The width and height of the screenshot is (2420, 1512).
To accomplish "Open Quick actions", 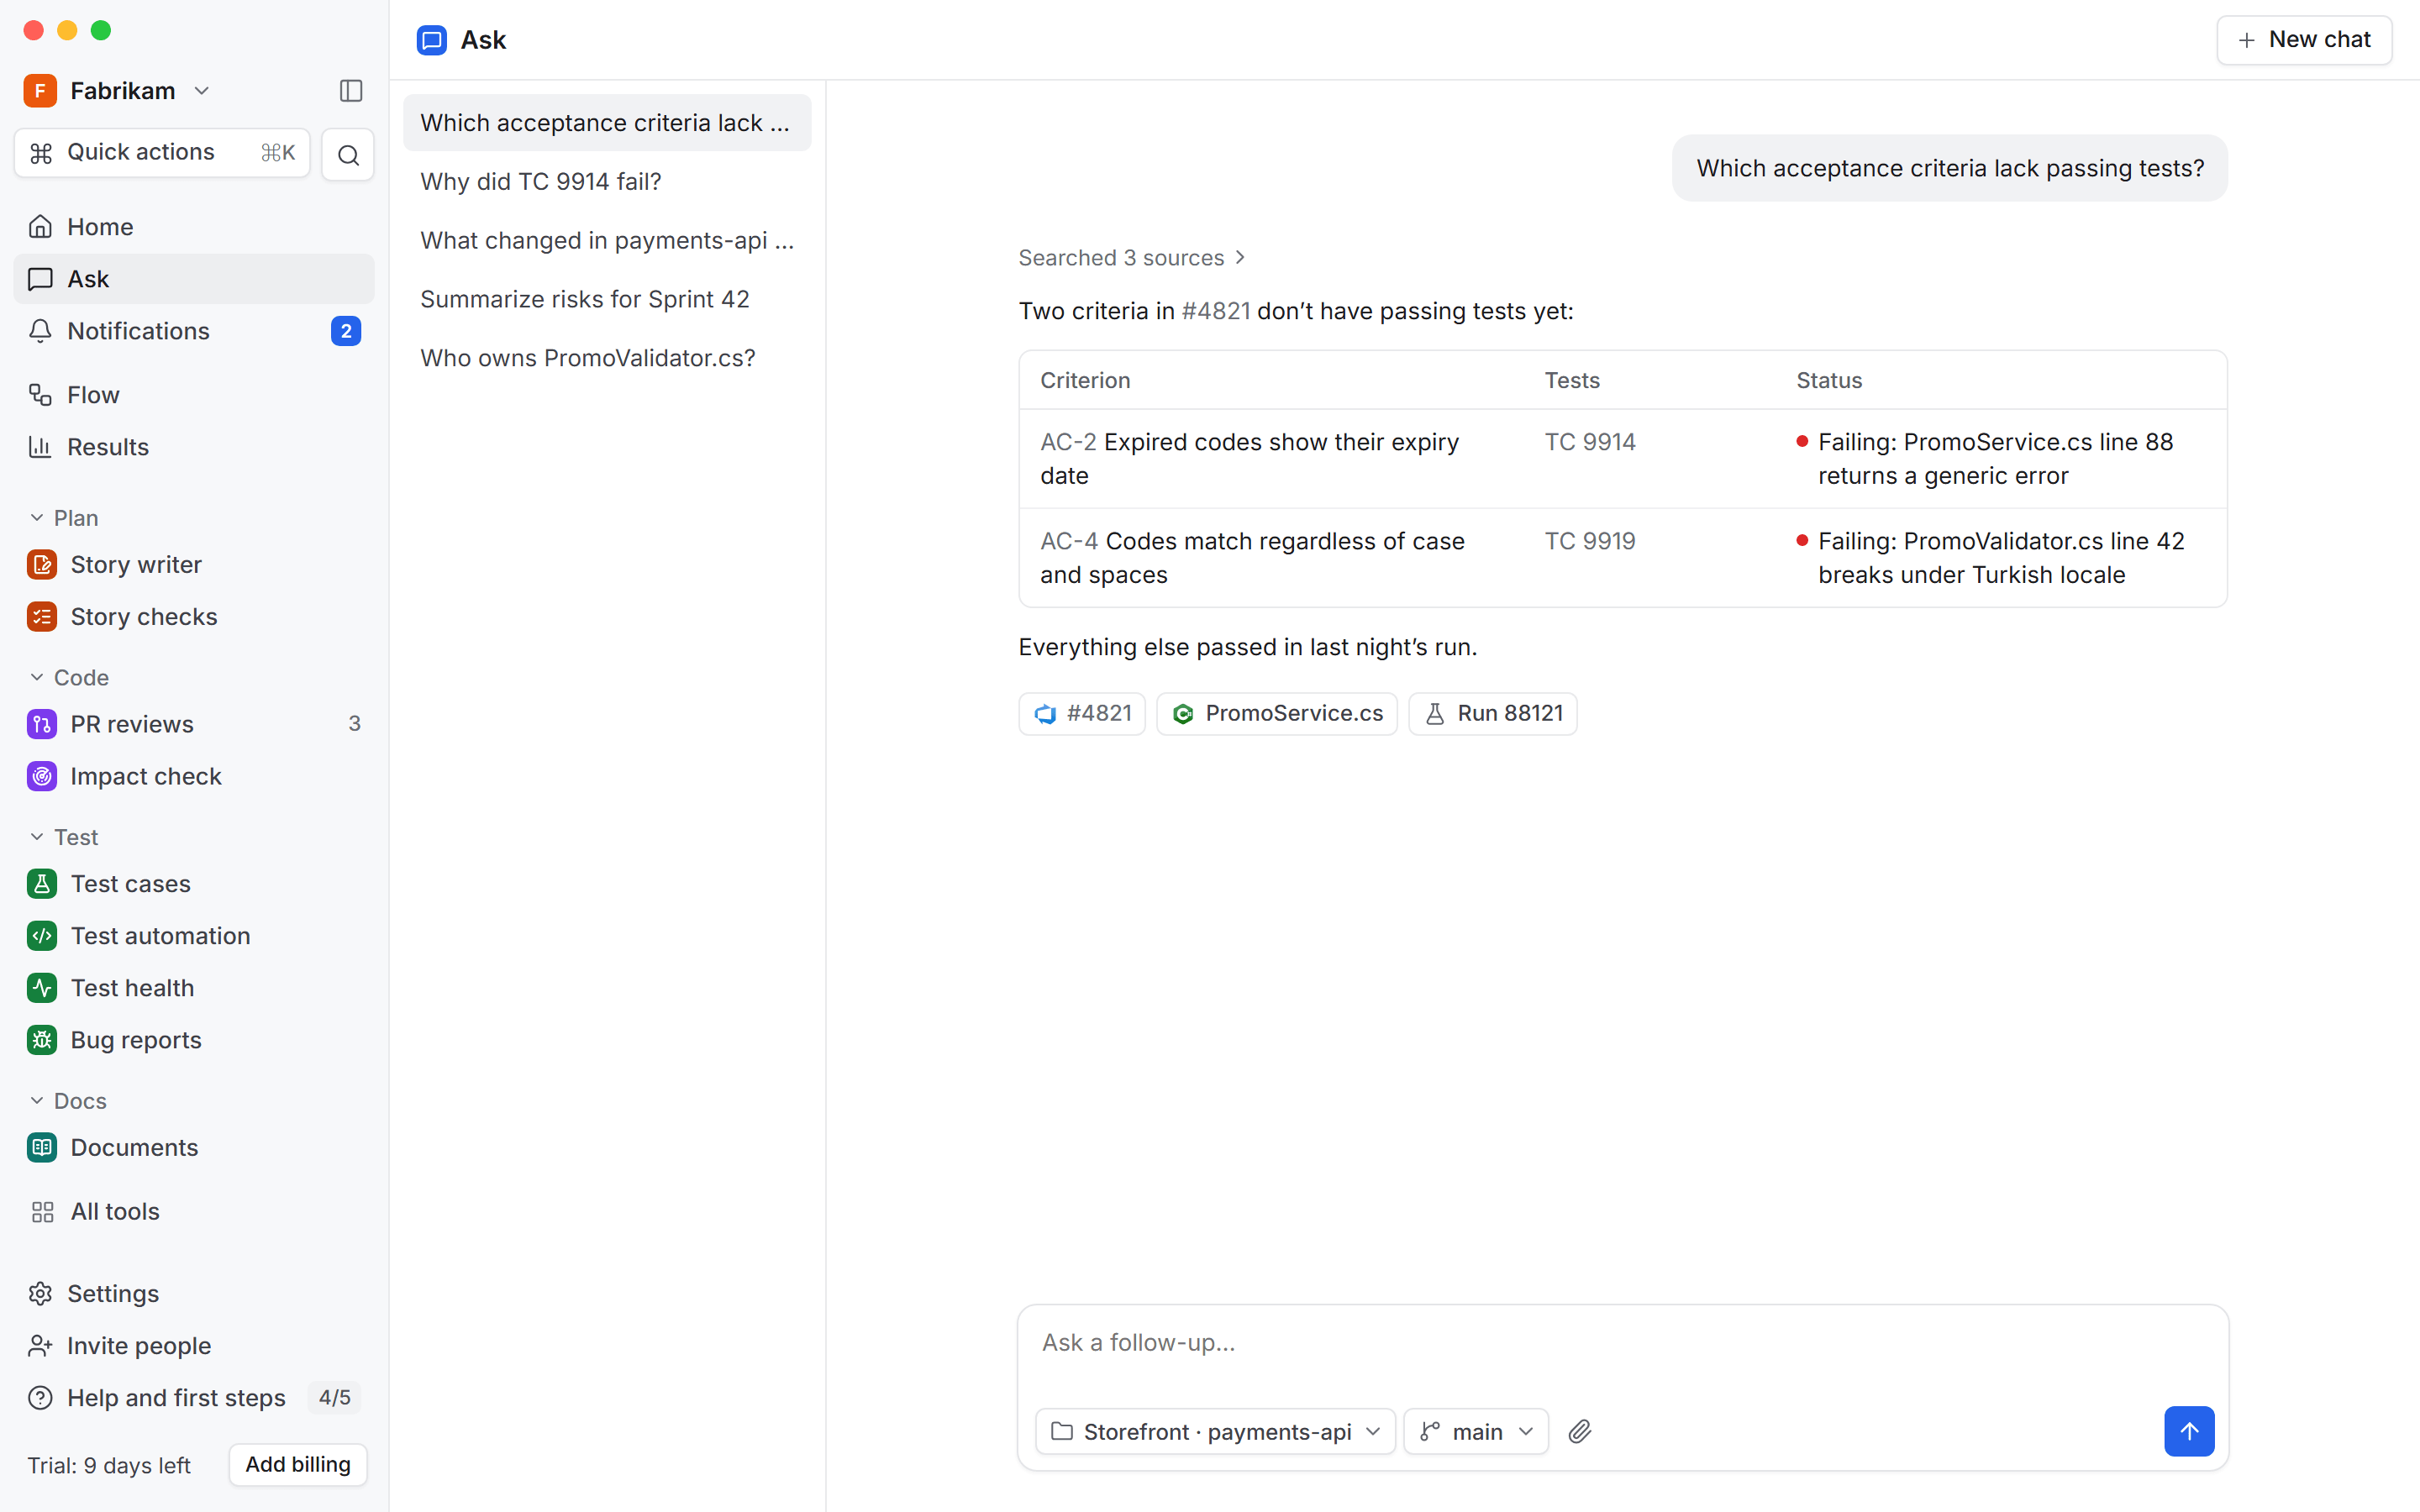I will tap(162, 153).
